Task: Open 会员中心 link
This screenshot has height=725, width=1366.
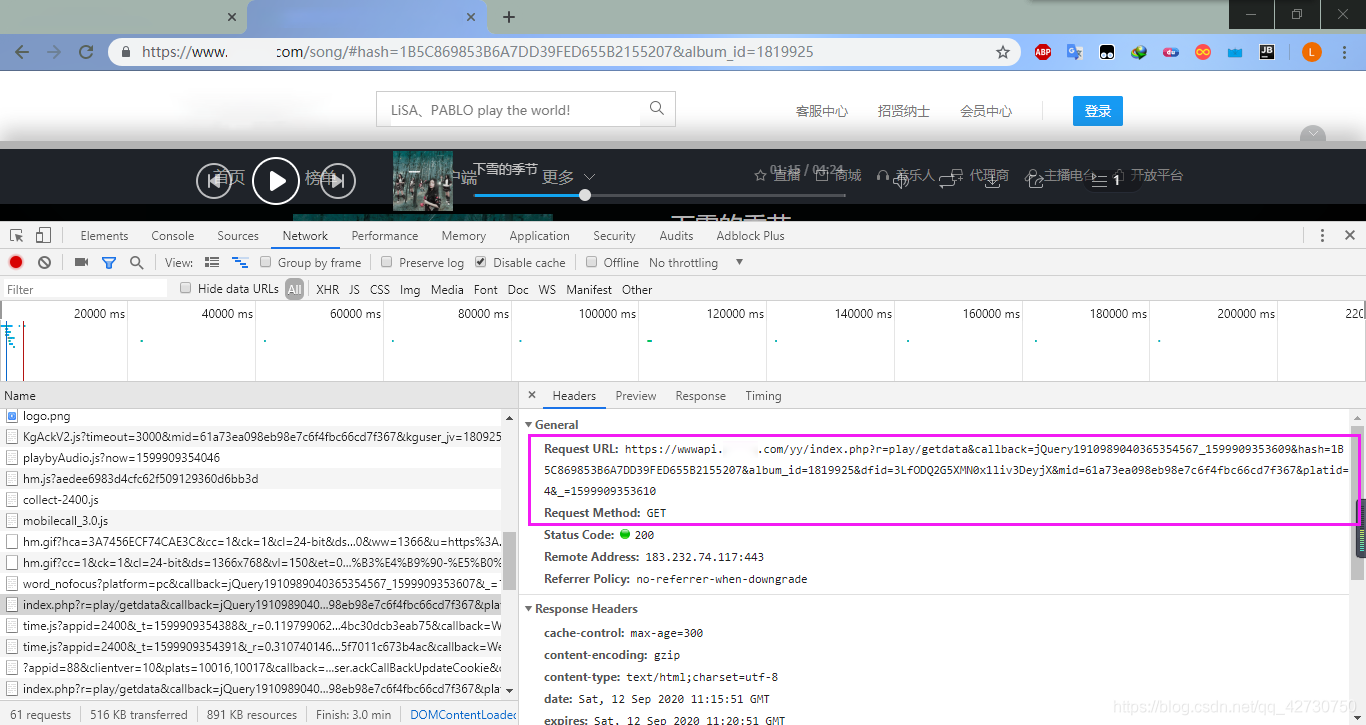Action: tap(986, 111)
